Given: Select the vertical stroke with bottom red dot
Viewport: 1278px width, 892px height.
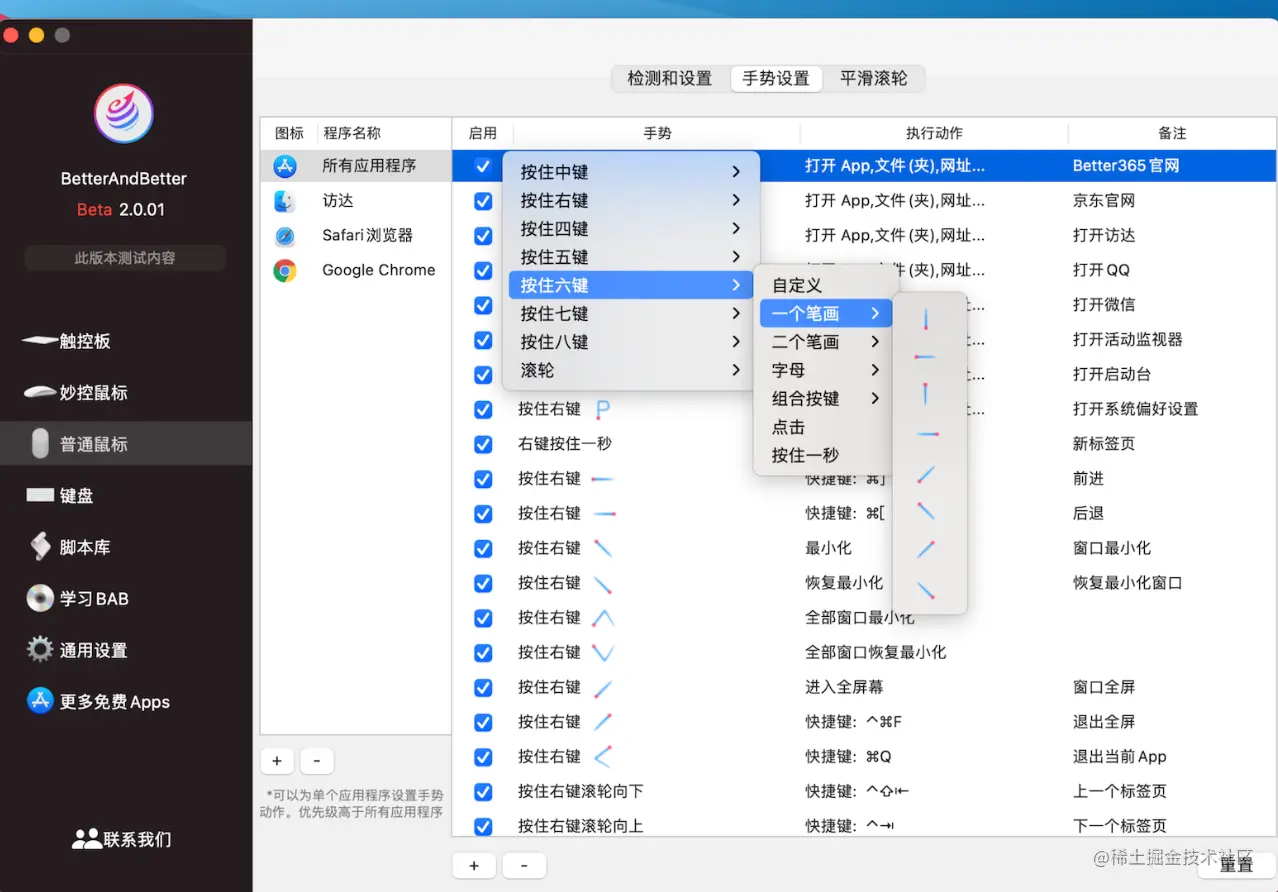Looking at the screenshot, I should pos(927,319).
